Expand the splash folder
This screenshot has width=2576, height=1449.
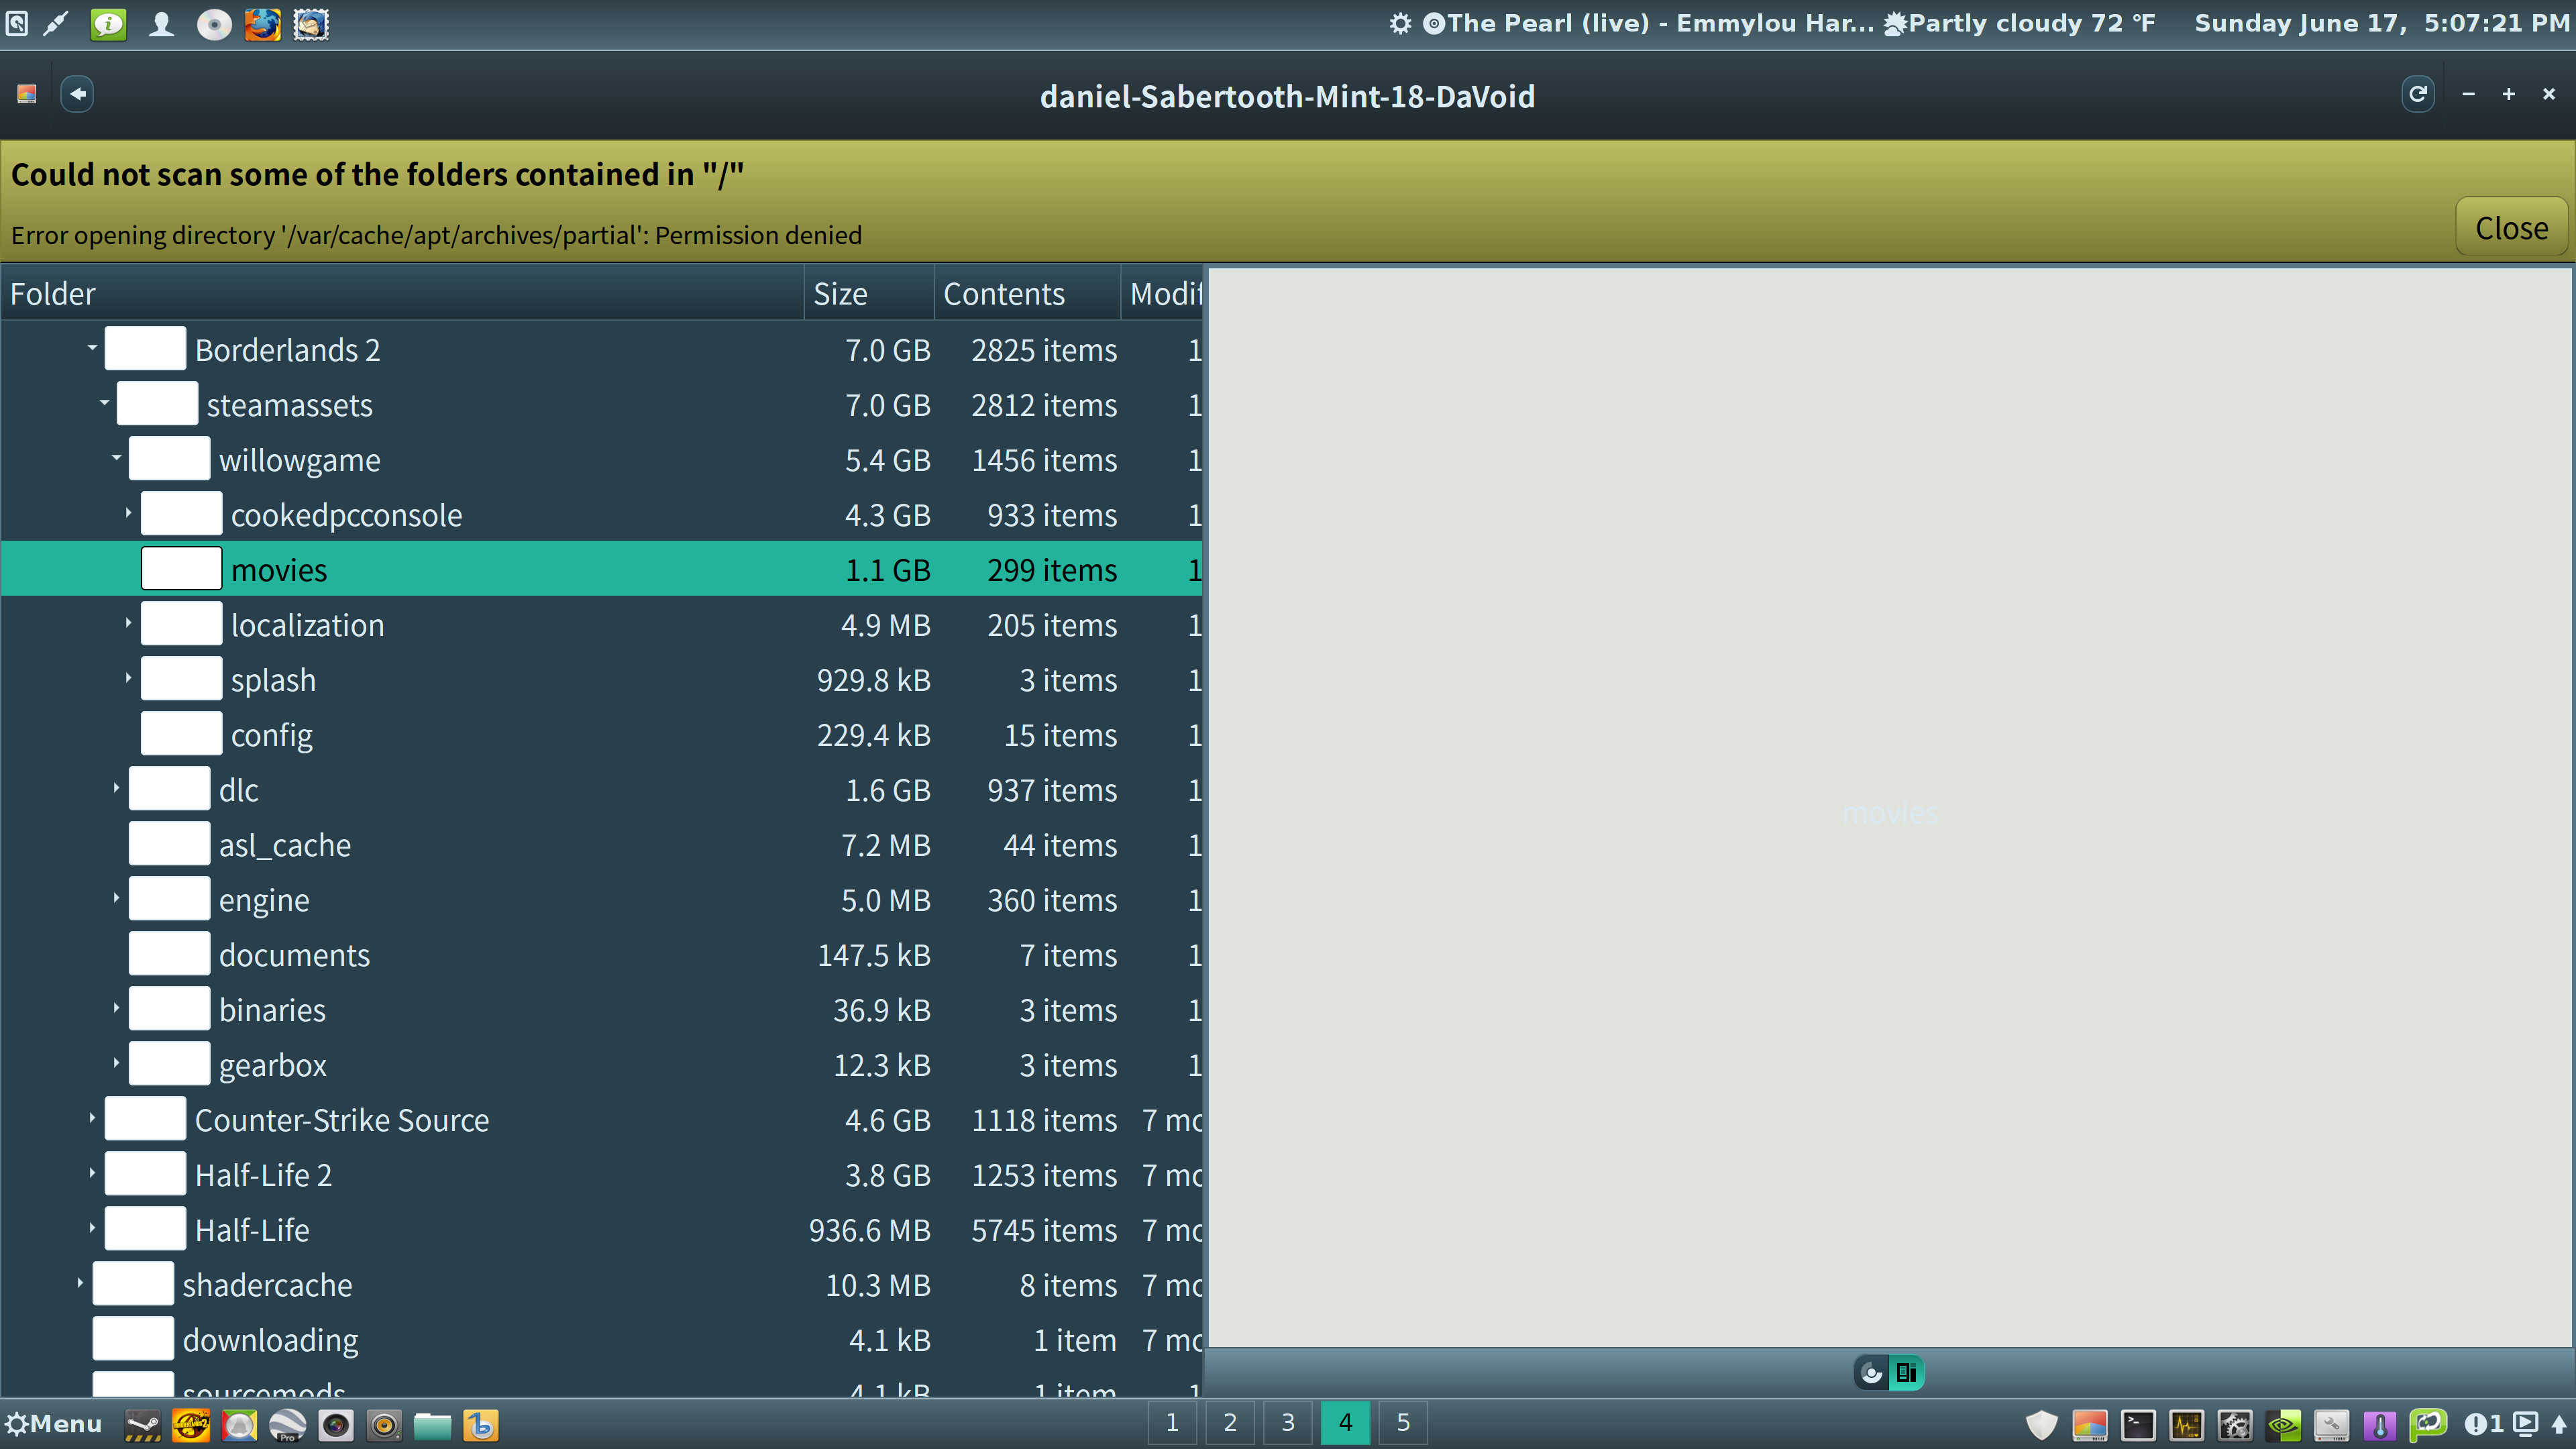[128, 679]
